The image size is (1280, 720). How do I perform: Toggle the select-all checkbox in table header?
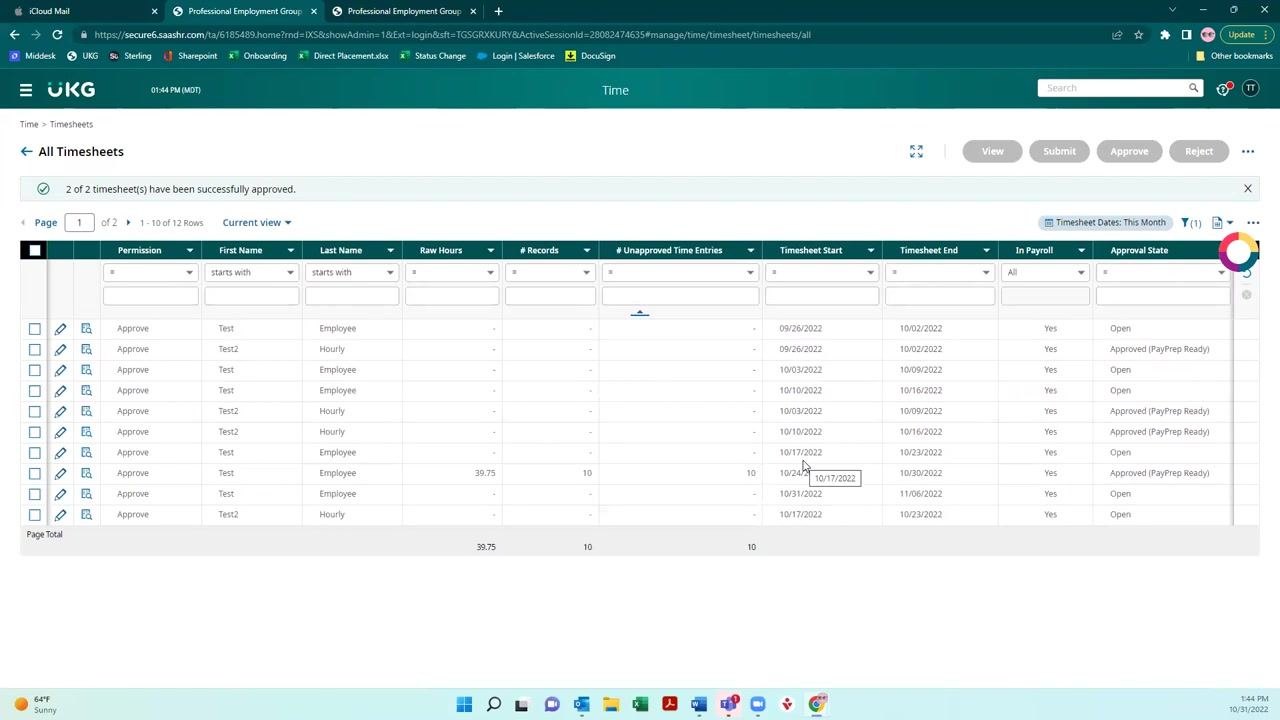click(x=35, y=250)
